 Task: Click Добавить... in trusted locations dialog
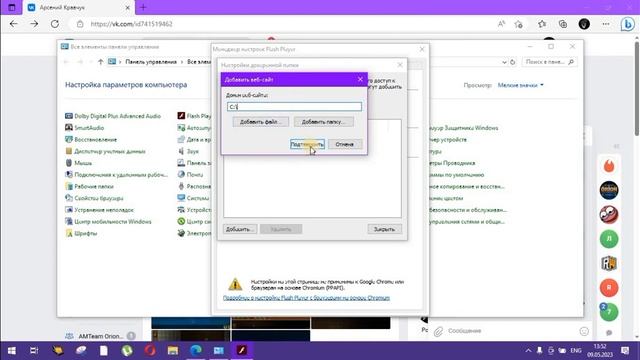click(x=240, y=229)
